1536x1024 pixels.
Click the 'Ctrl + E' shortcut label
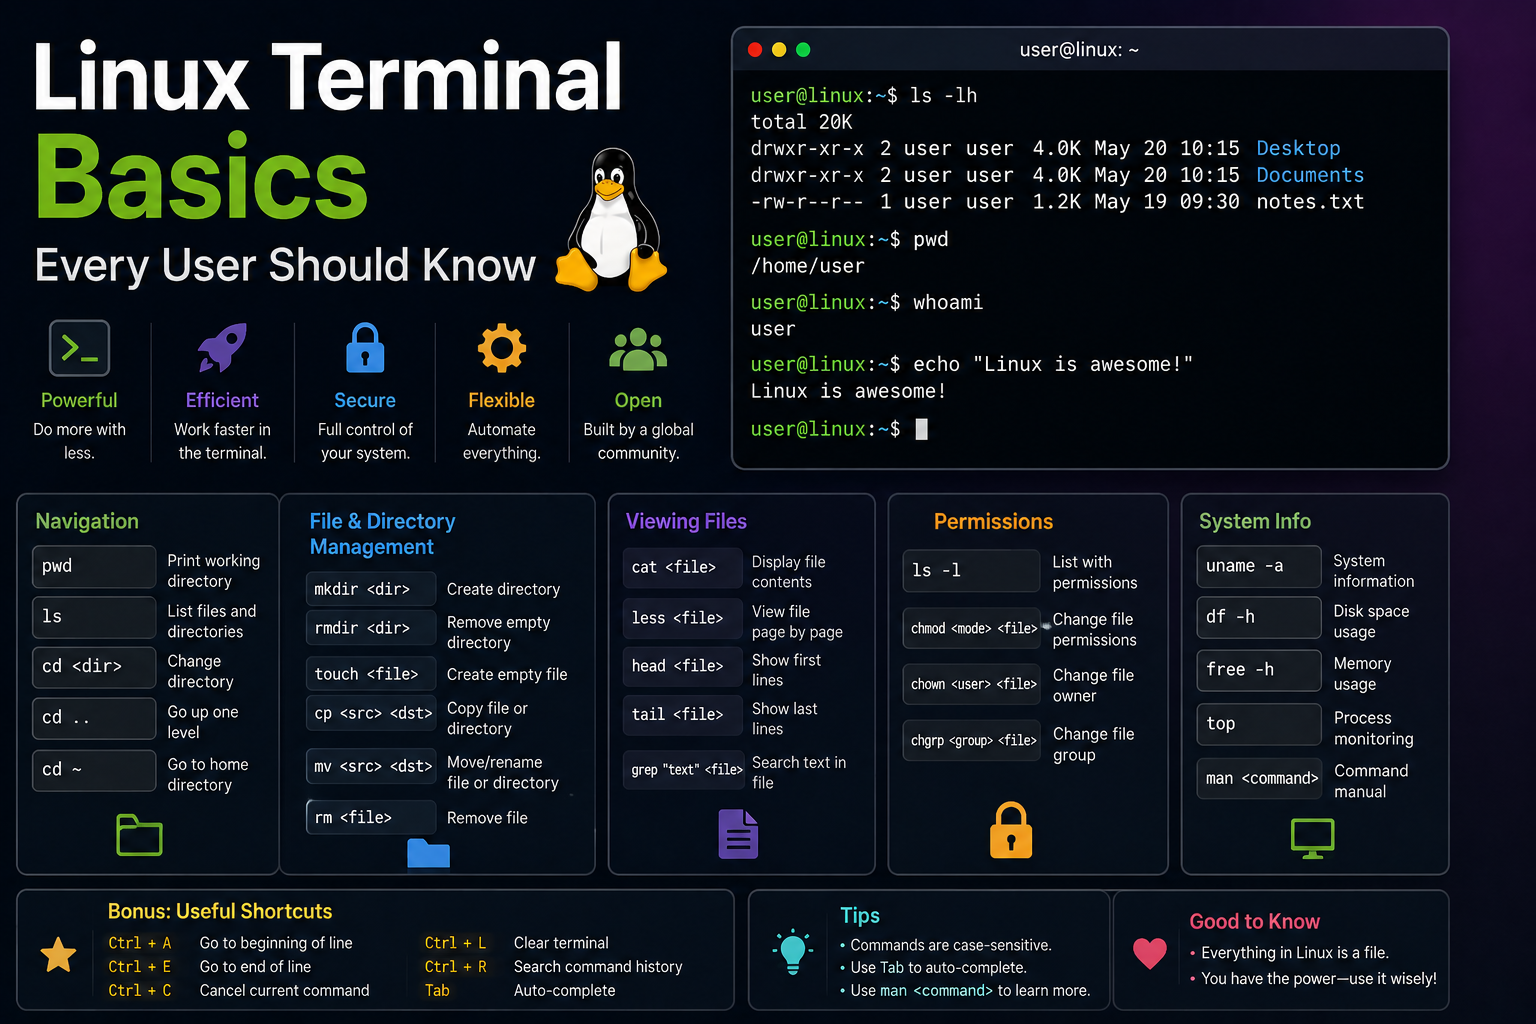pyautogui.click(x=139, y=967)
